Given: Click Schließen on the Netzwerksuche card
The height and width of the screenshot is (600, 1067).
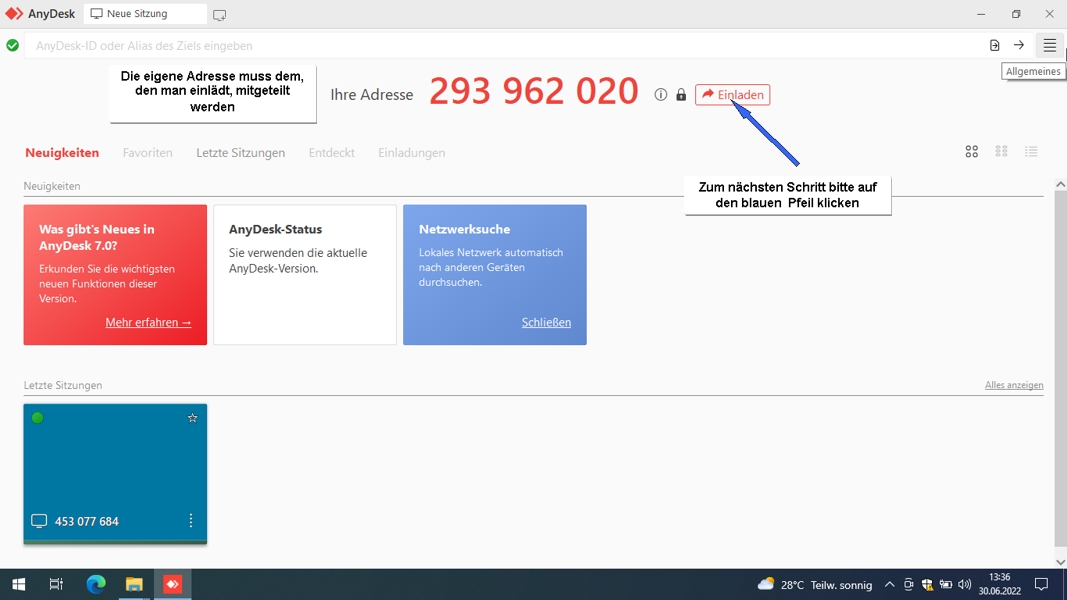Looking at the screenshot, I should click(x=546, y=323).
